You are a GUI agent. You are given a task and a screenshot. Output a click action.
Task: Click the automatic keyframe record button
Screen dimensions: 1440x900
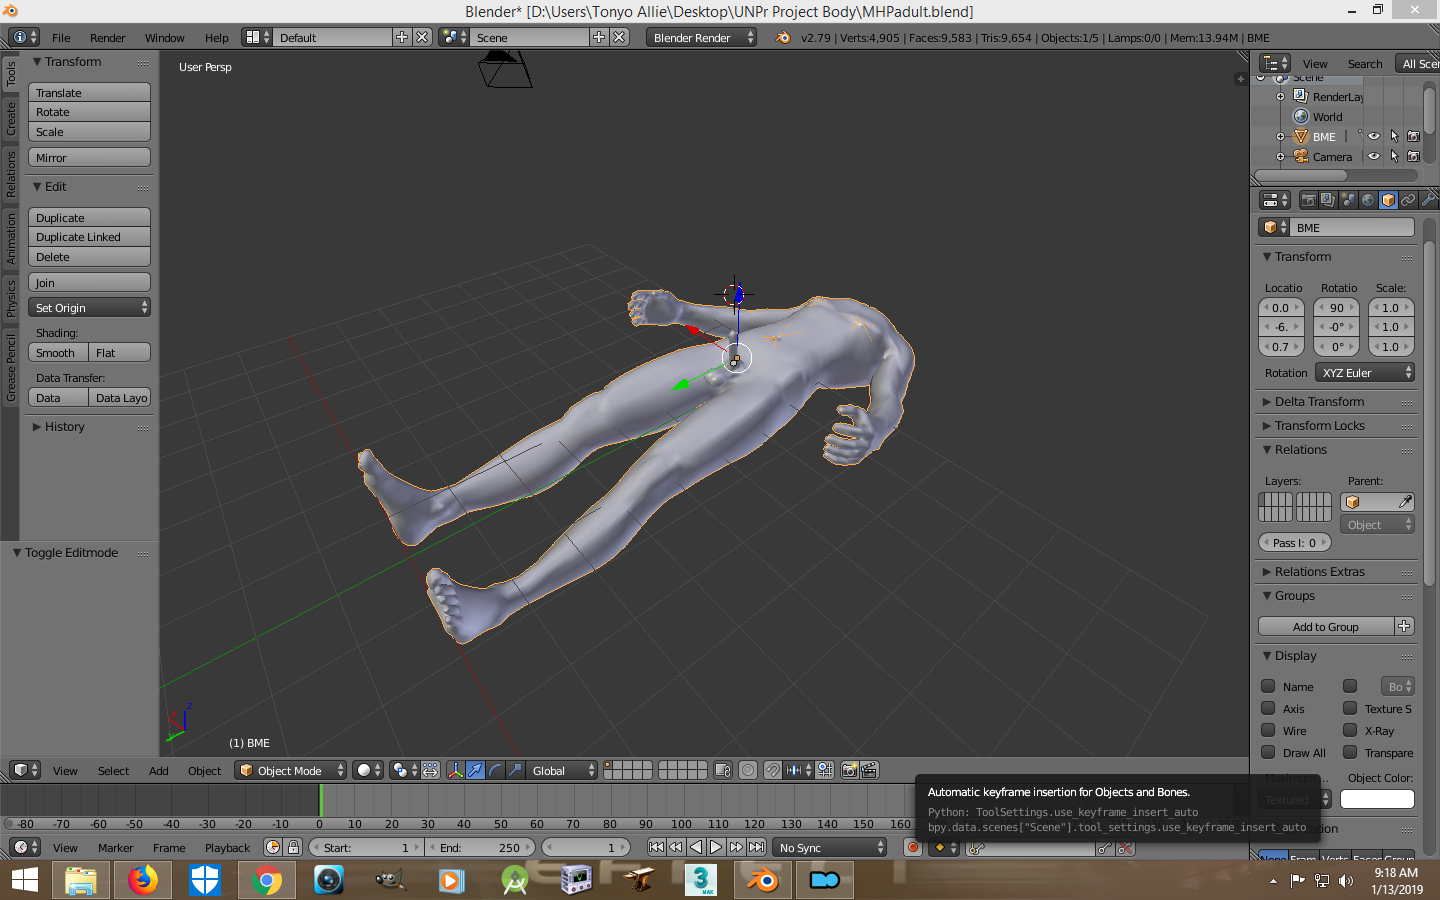[912, 847]
